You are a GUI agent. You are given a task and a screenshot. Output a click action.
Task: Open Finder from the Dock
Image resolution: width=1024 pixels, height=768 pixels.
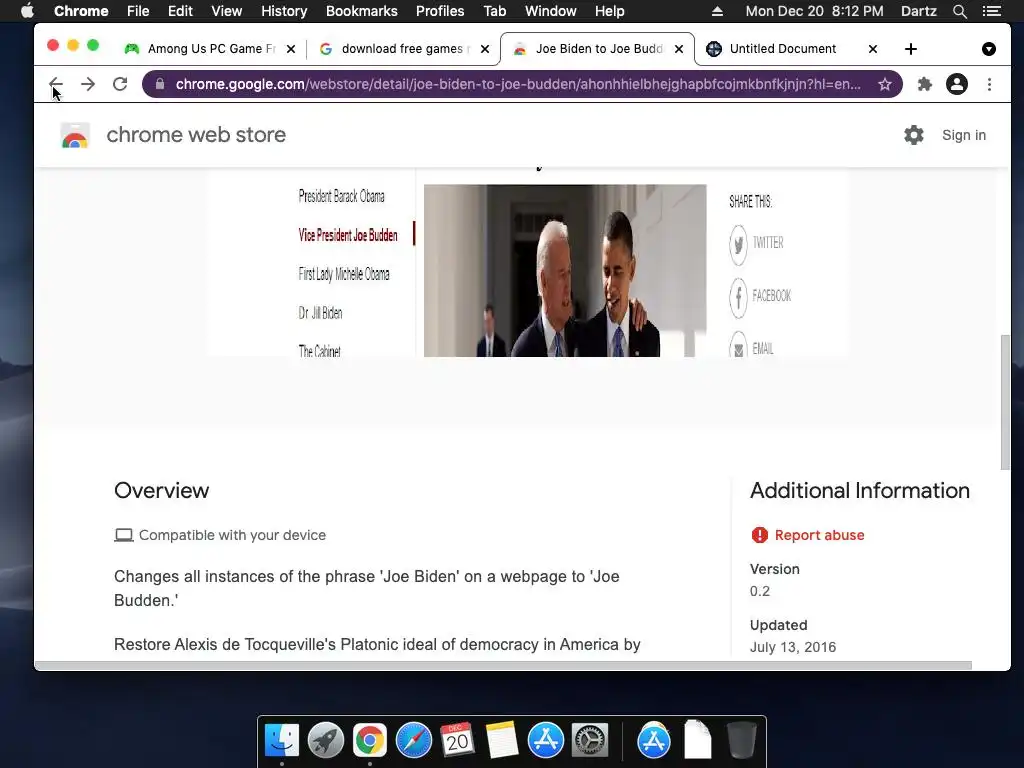pyautogui.click(x=281, y=741)
